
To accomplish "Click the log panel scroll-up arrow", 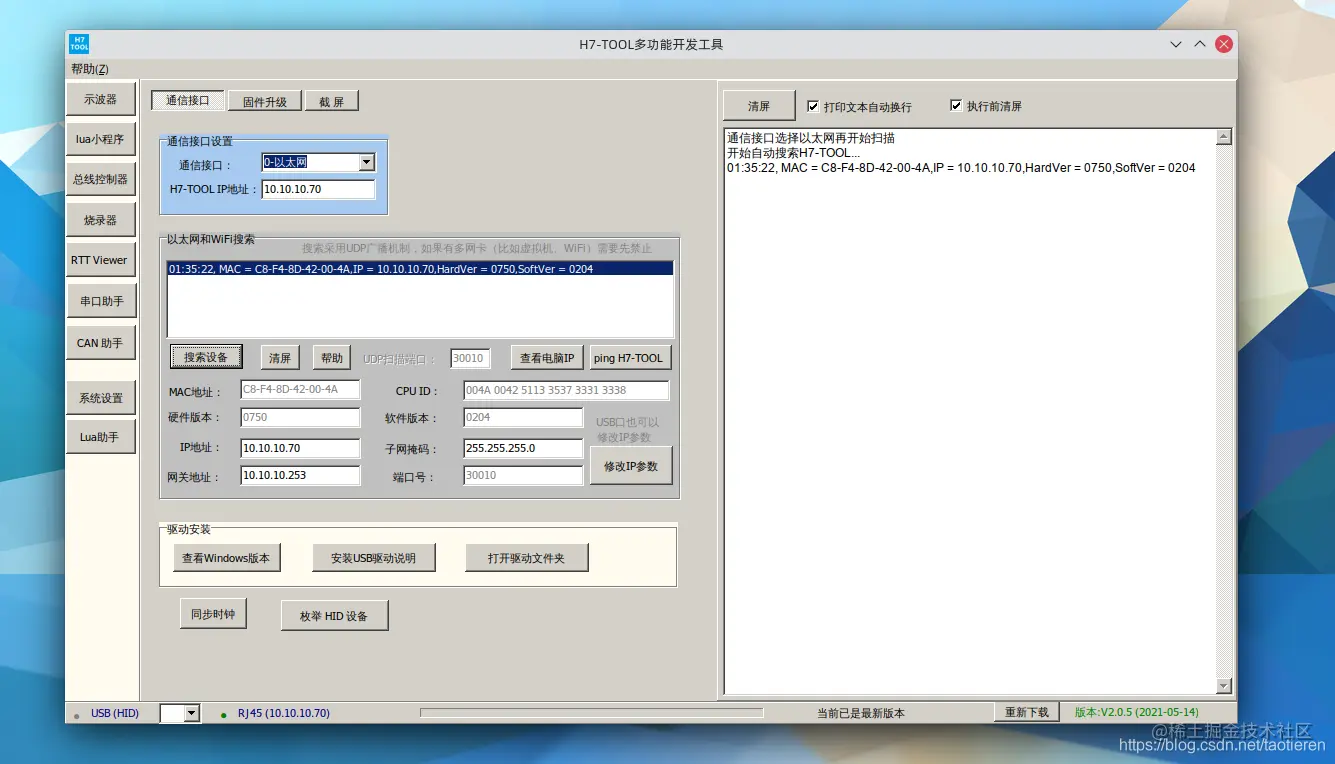I will [1224, 137].
